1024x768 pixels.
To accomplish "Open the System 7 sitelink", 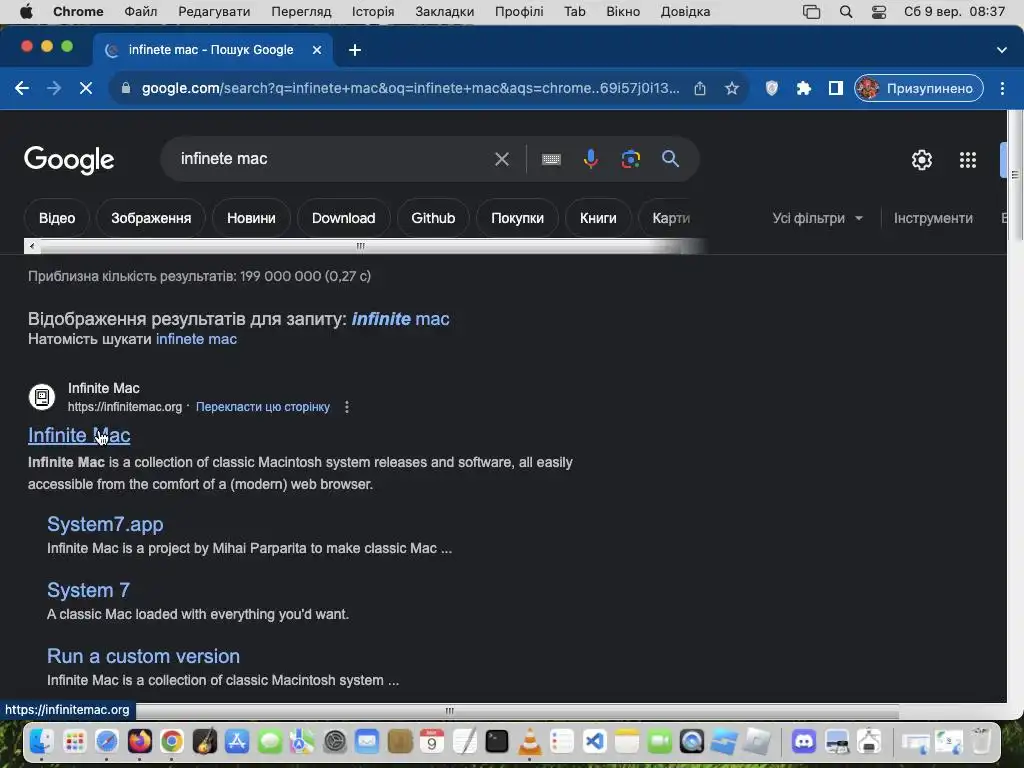I will pos(88,590).
